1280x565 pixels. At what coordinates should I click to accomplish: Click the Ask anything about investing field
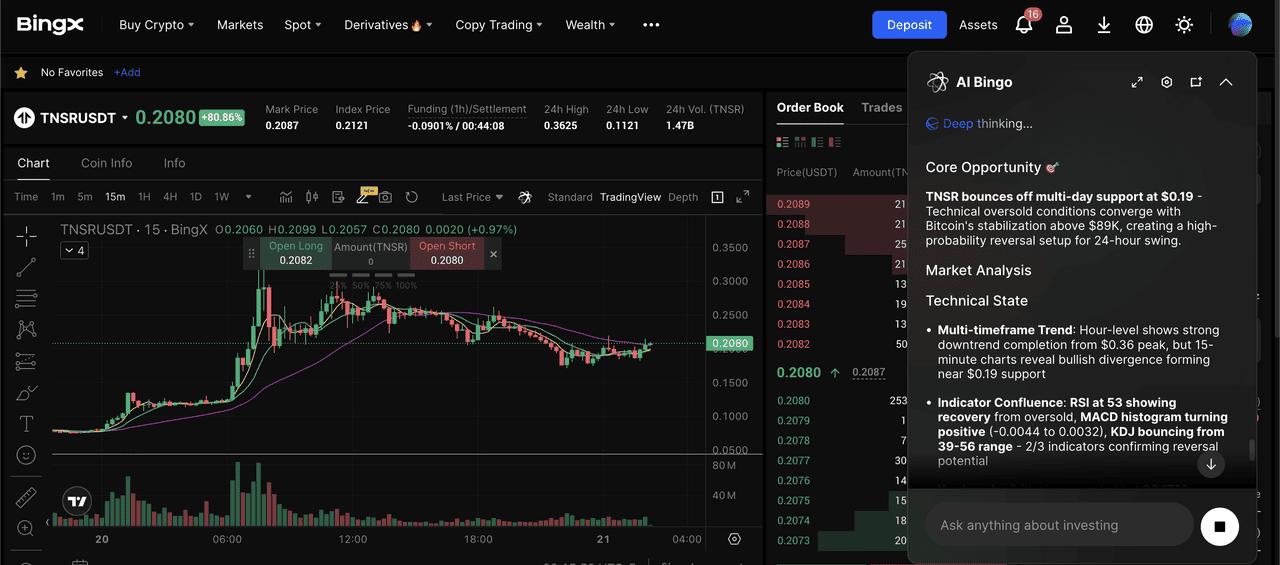pos(1058,525)
